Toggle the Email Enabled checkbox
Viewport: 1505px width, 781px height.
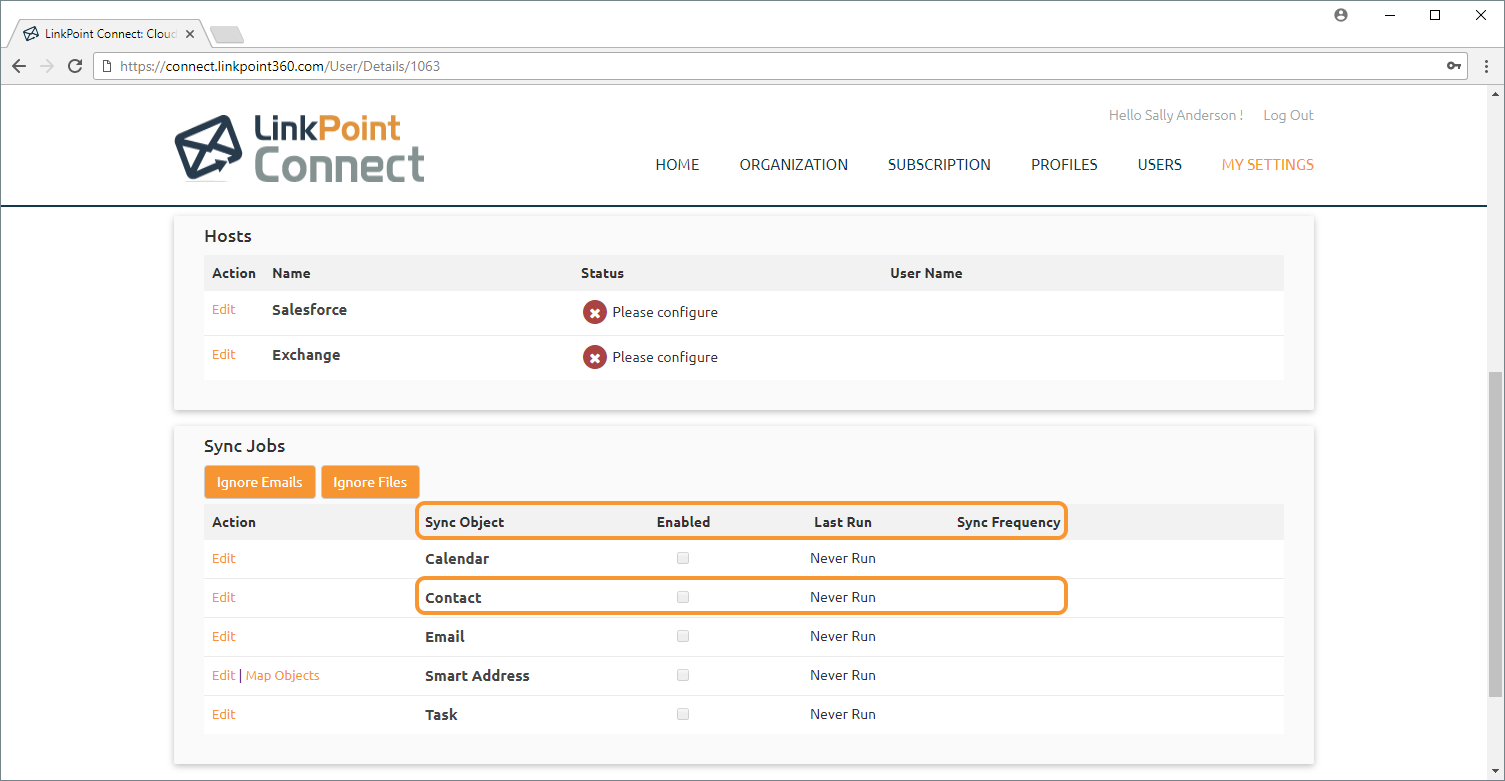[x=683, y=636]
